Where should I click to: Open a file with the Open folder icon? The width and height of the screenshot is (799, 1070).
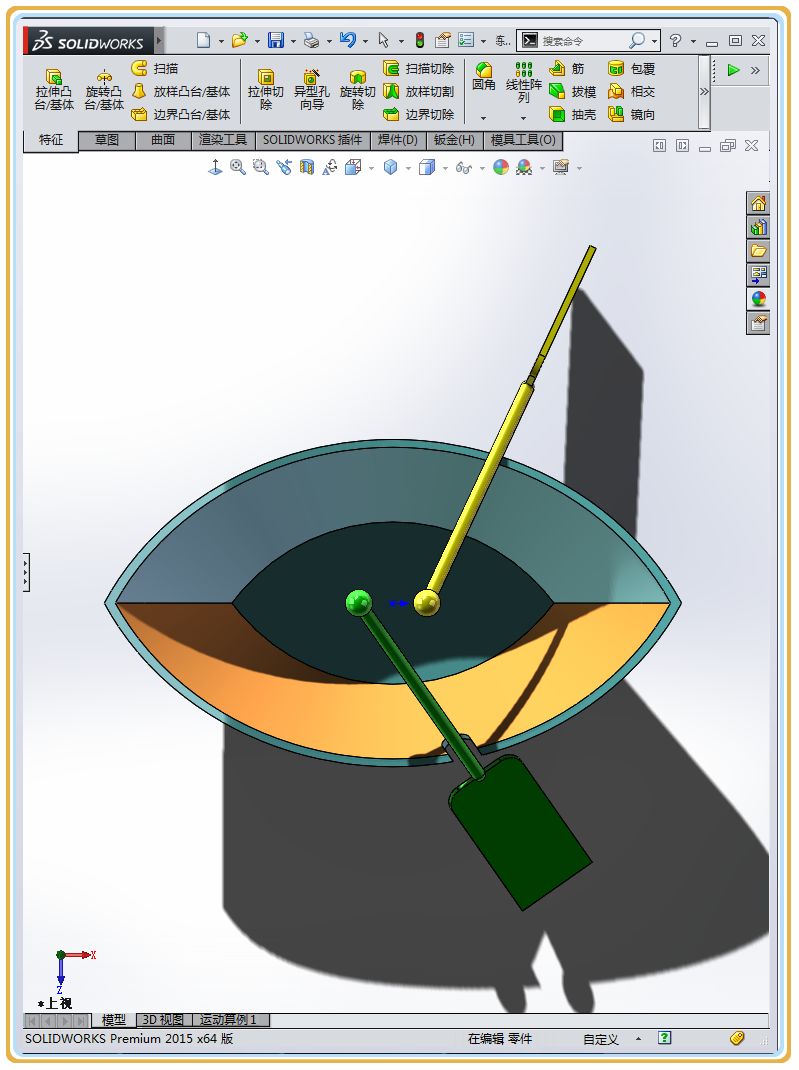[x=239, y=40]
